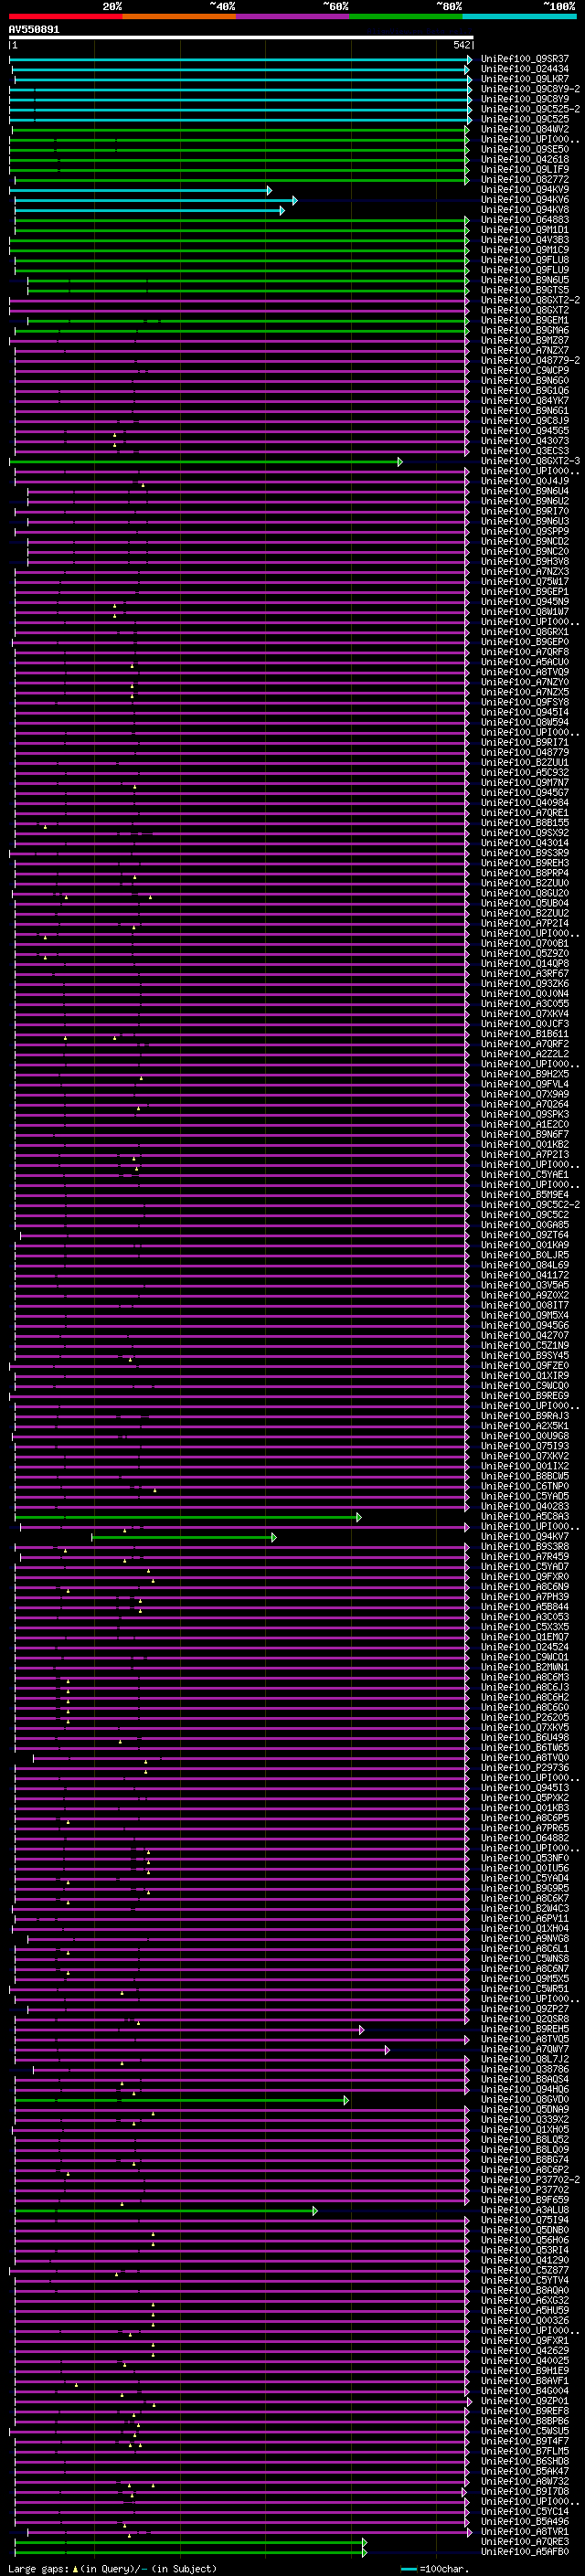Click the green ~80% identity legend segment
Screen dimensions: 585x2576
(406, 16)
